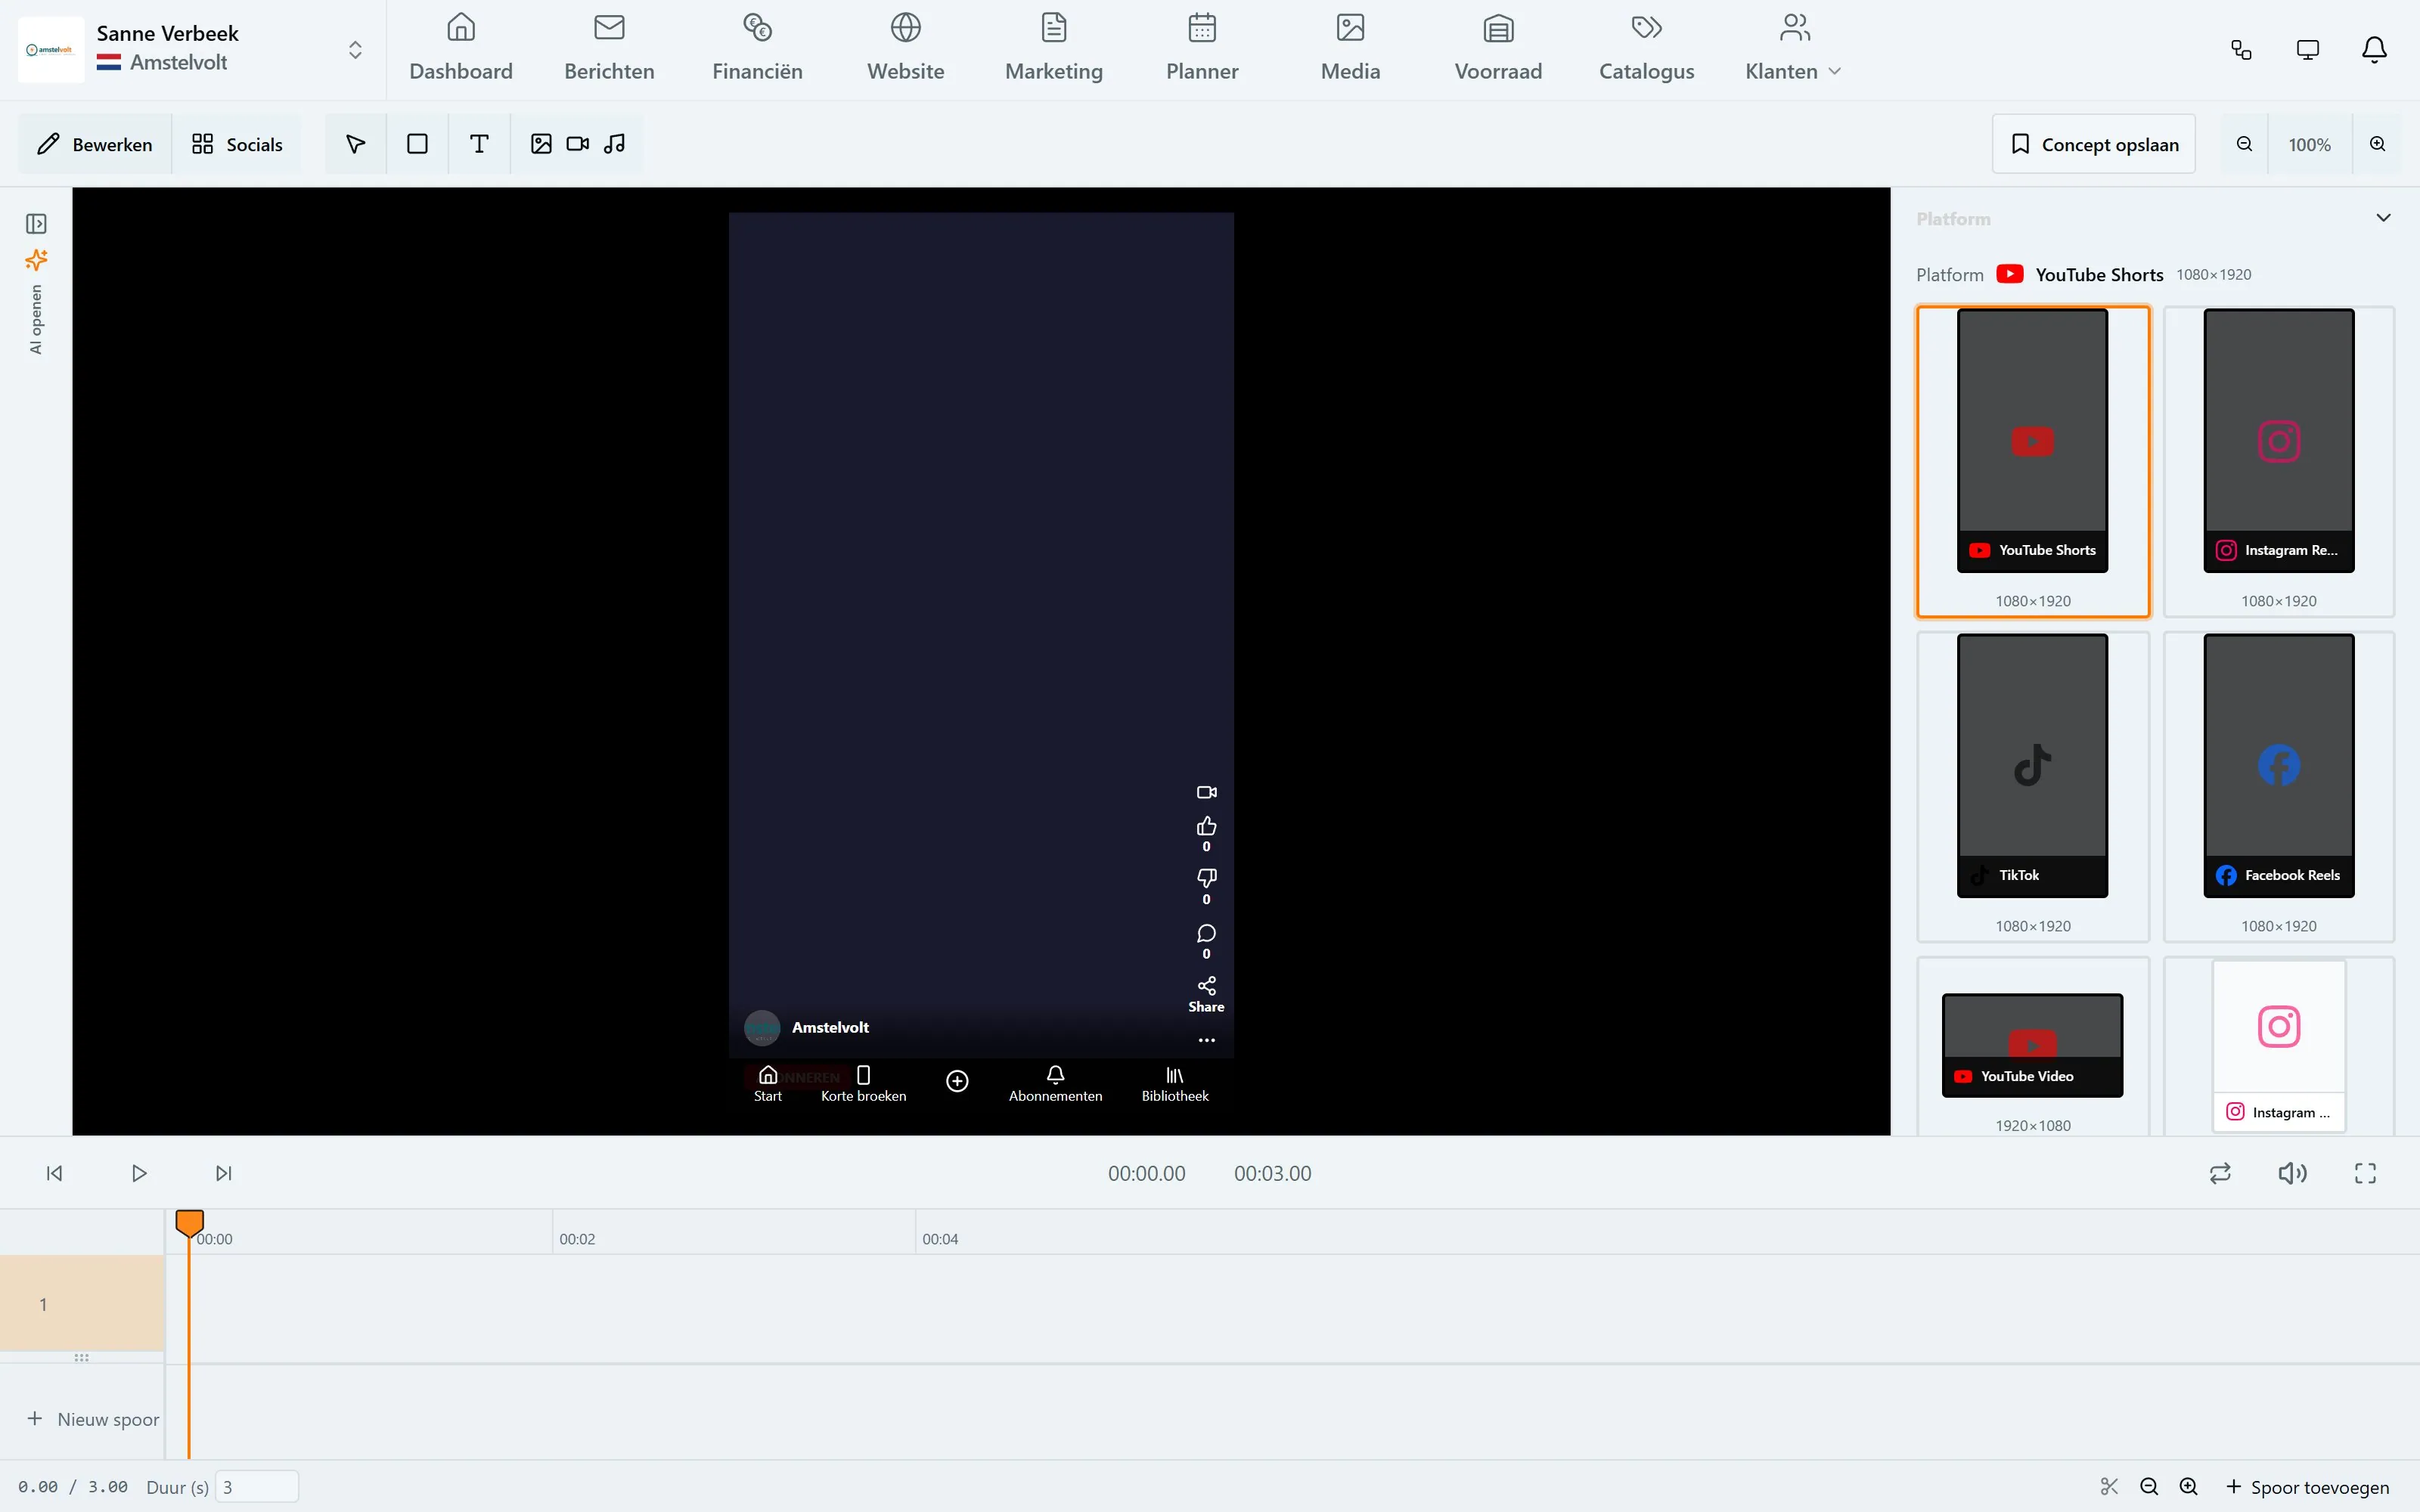The image size is (2420, 1512).
Task: Click the camera icon in preview overlay
Action: [1207, 792]
